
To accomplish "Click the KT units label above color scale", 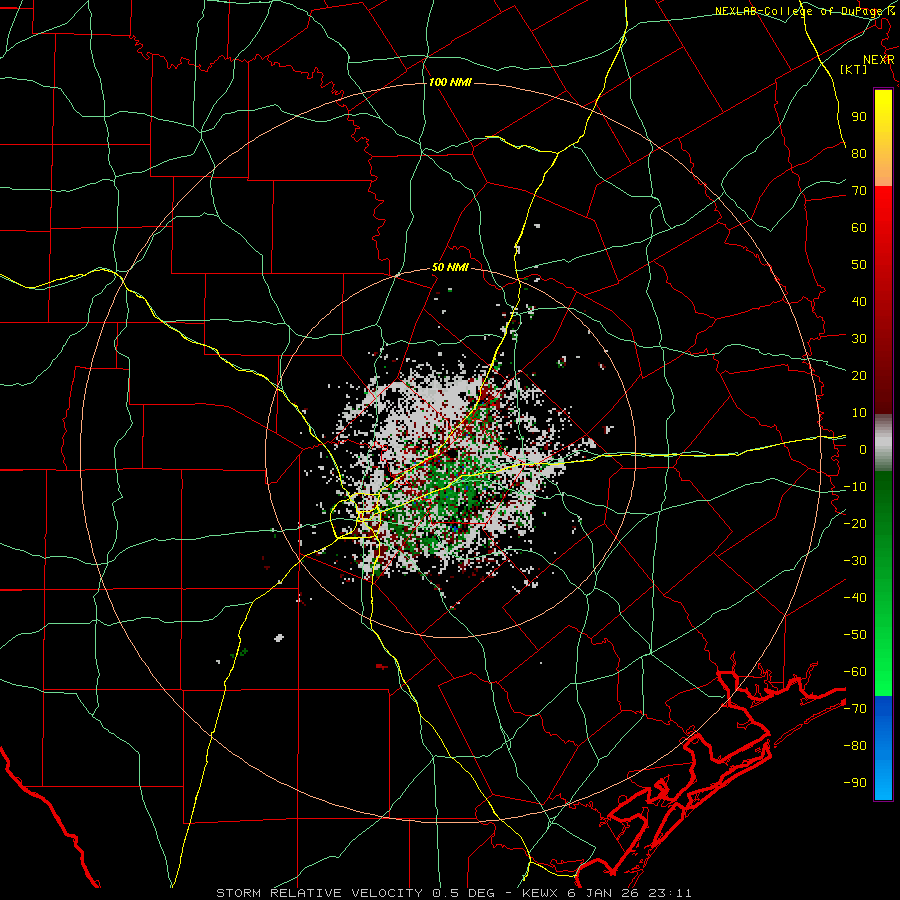I will pyautogui.click(x=854, y=69).
